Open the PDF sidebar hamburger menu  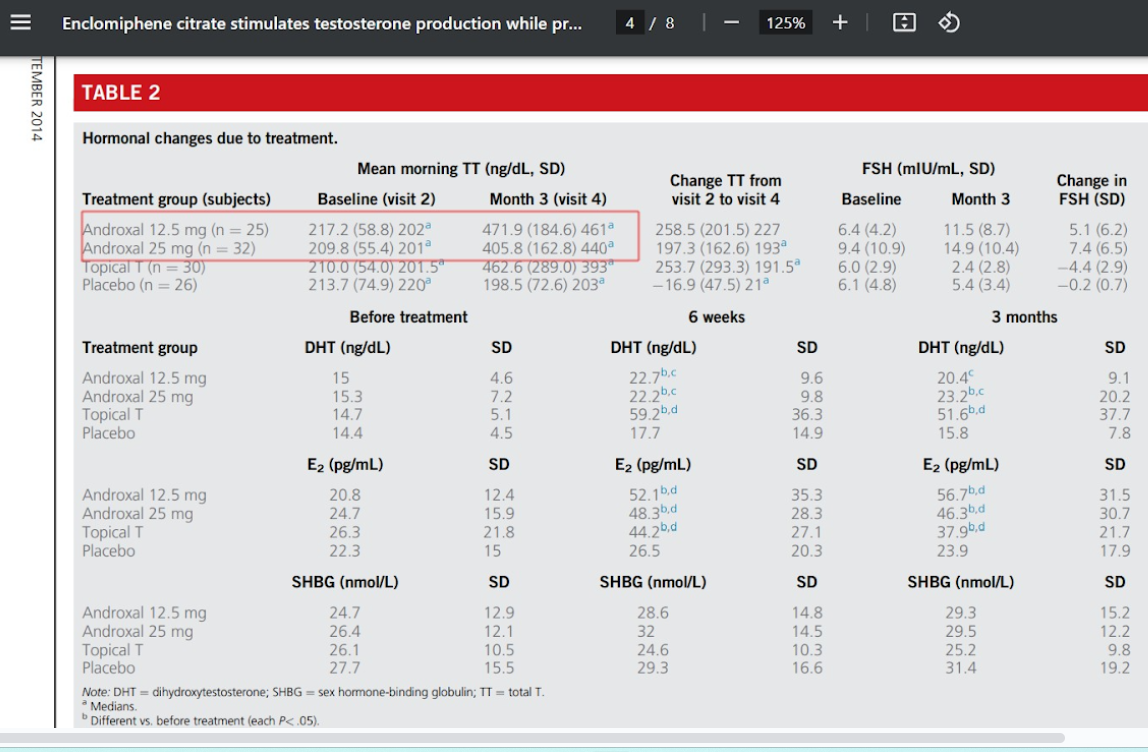(20, 23)
